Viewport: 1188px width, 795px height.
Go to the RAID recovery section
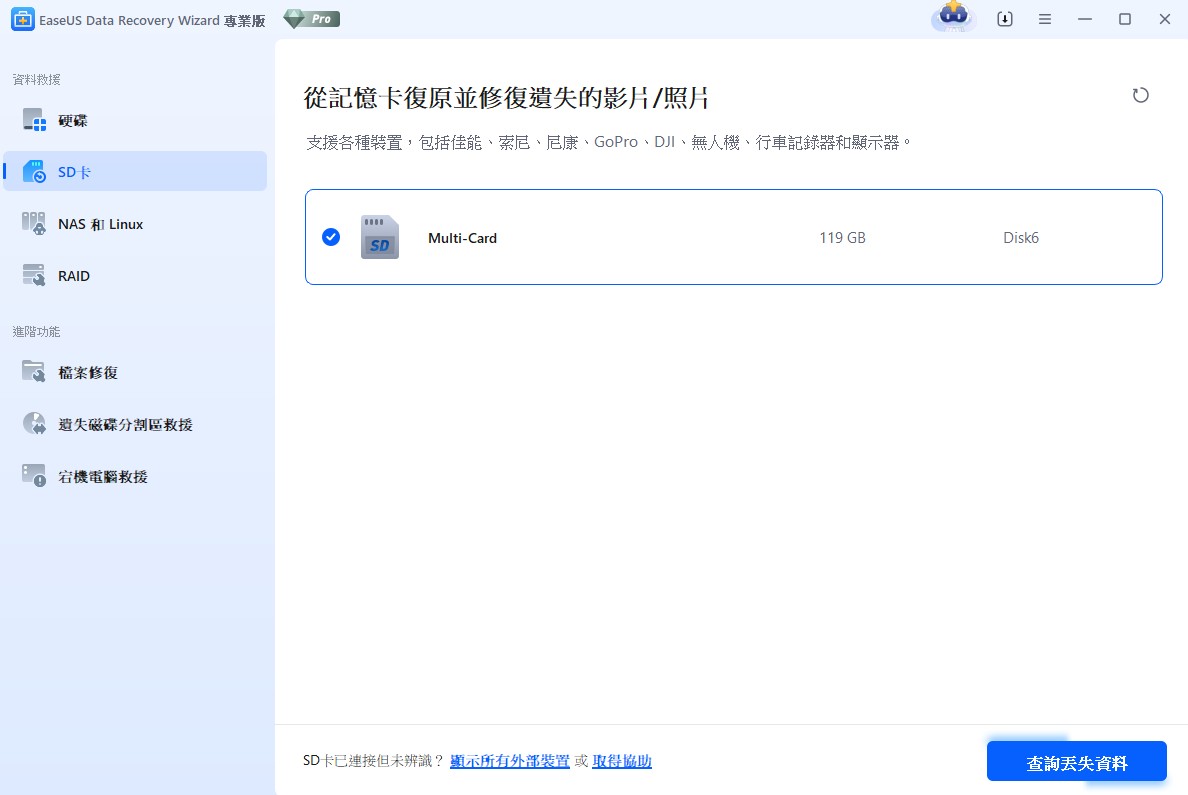(x=135, y=275)
